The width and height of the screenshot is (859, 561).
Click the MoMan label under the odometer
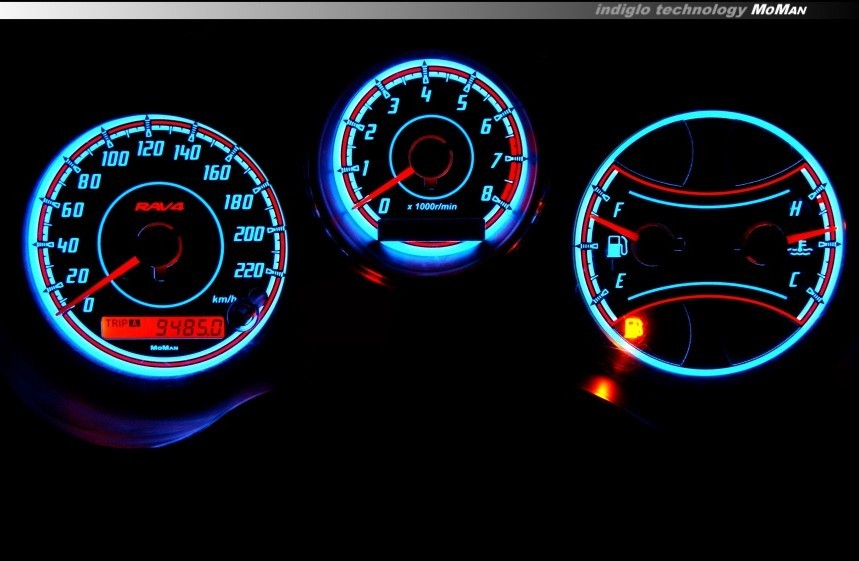[x=162, y=347]
